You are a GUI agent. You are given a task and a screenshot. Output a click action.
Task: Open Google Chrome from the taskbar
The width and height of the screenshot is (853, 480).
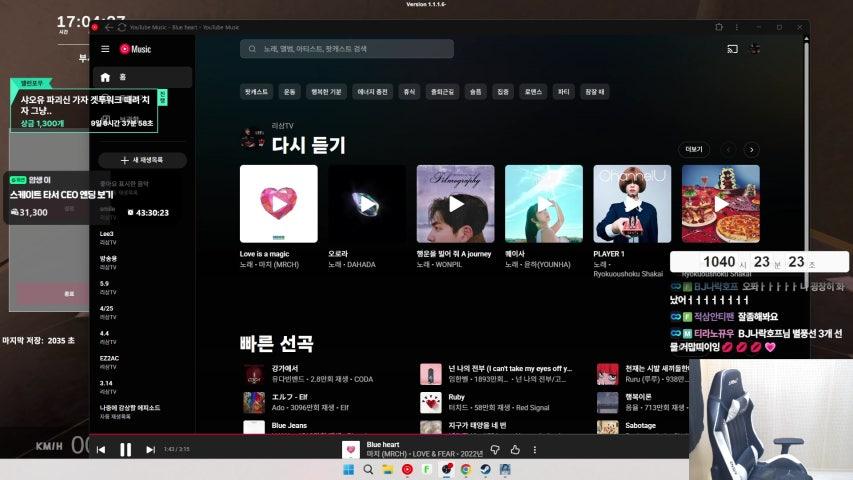point(466,469)
